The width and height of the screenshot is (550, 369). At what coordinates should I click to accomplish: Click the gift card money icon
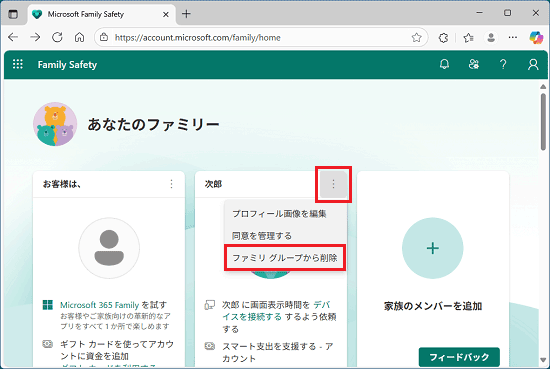[48, 344]
